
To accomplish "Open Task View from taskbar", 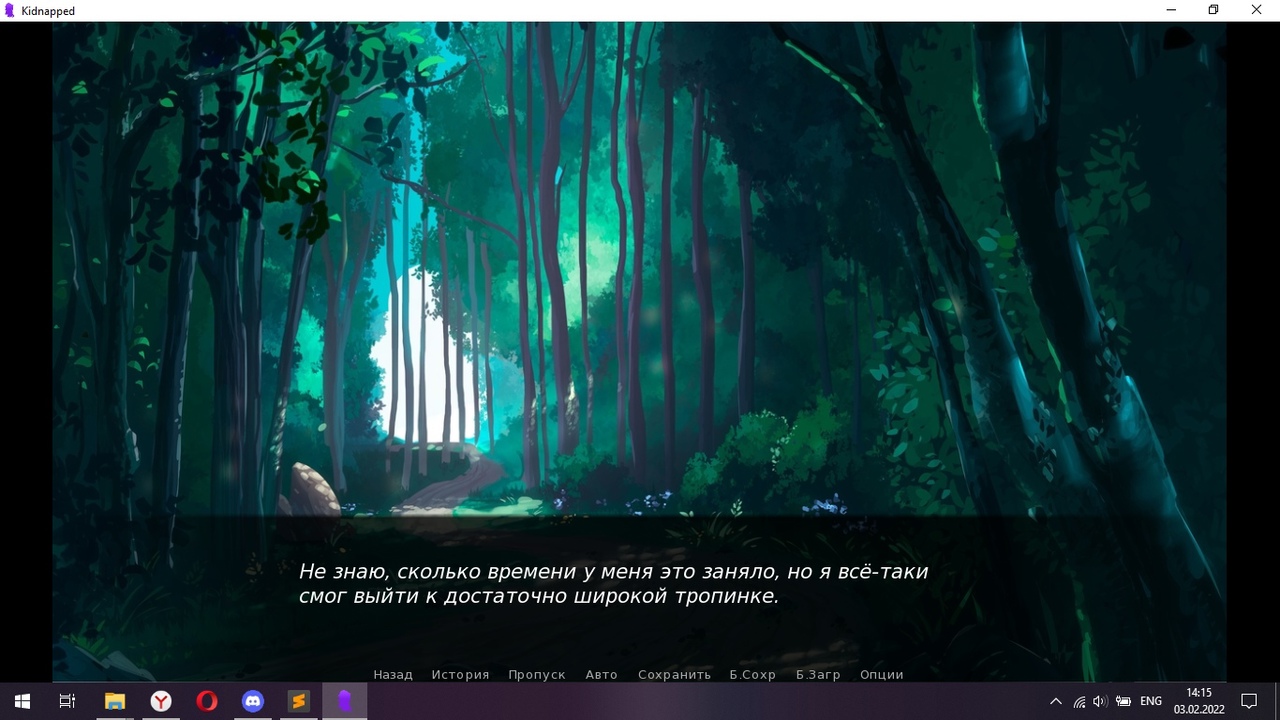I will point(67,701).
